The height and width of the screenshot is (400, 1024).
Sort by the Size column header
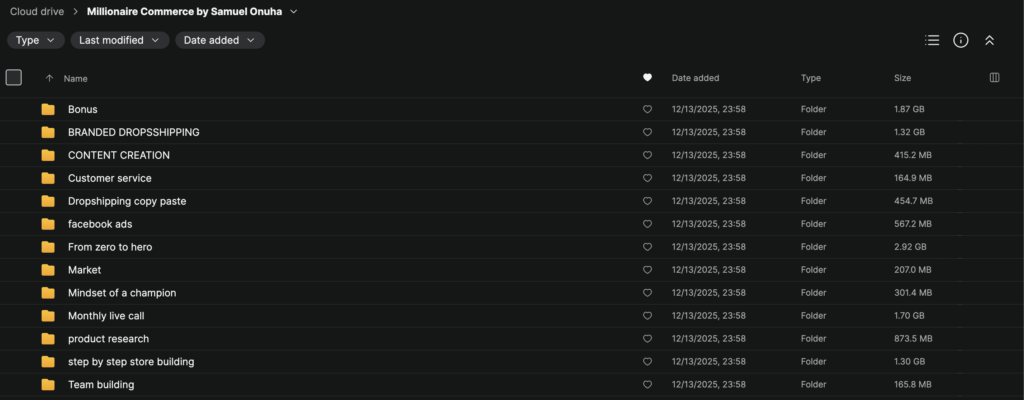point(902,78)
